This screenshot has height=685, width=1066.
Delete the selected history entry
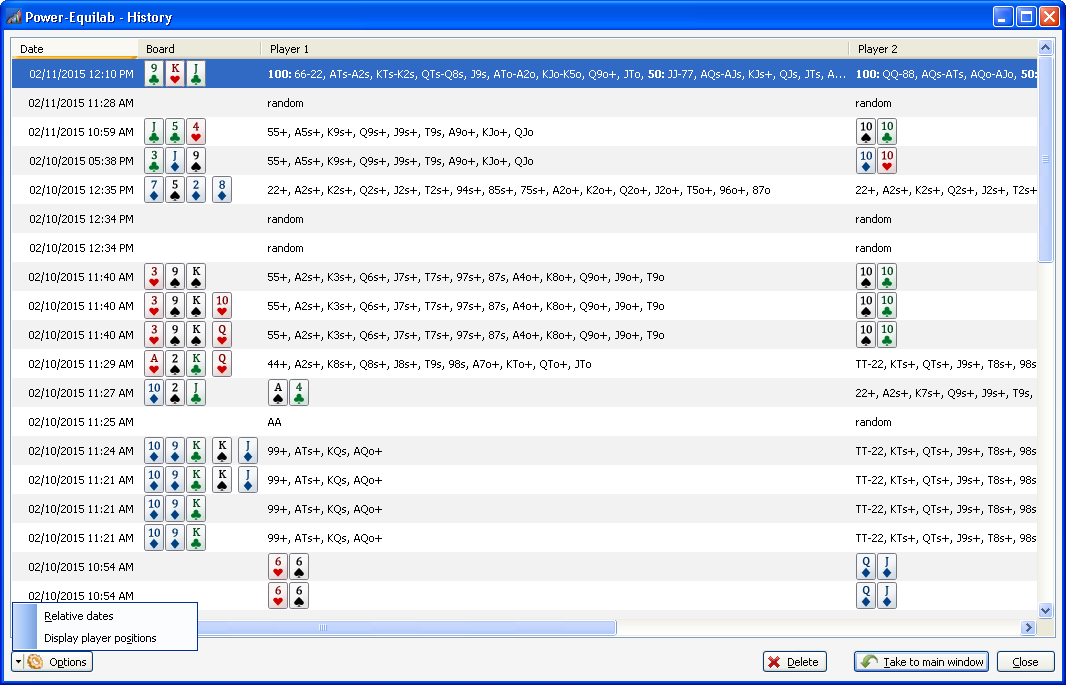[795, 661]
